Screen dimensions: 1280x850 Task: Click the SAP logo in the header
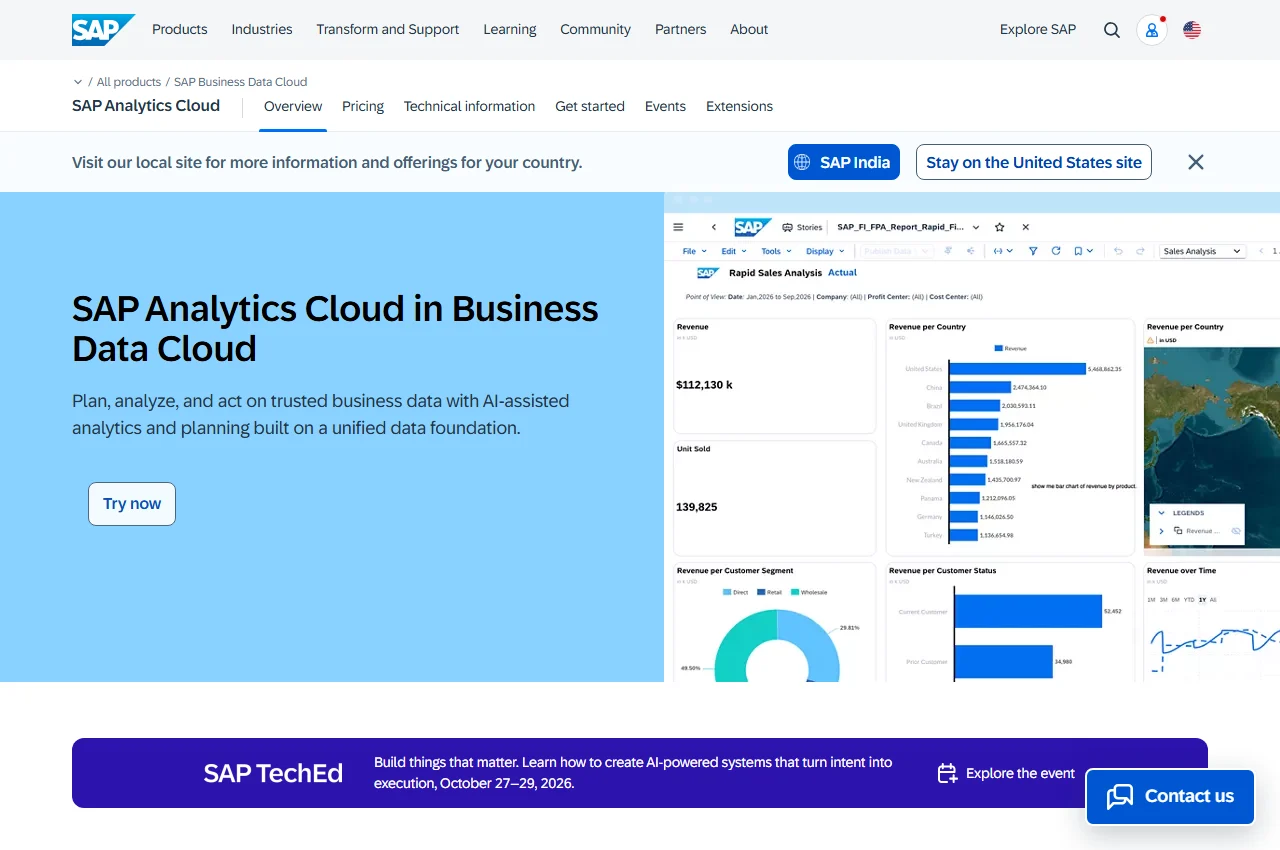(103, 30)
